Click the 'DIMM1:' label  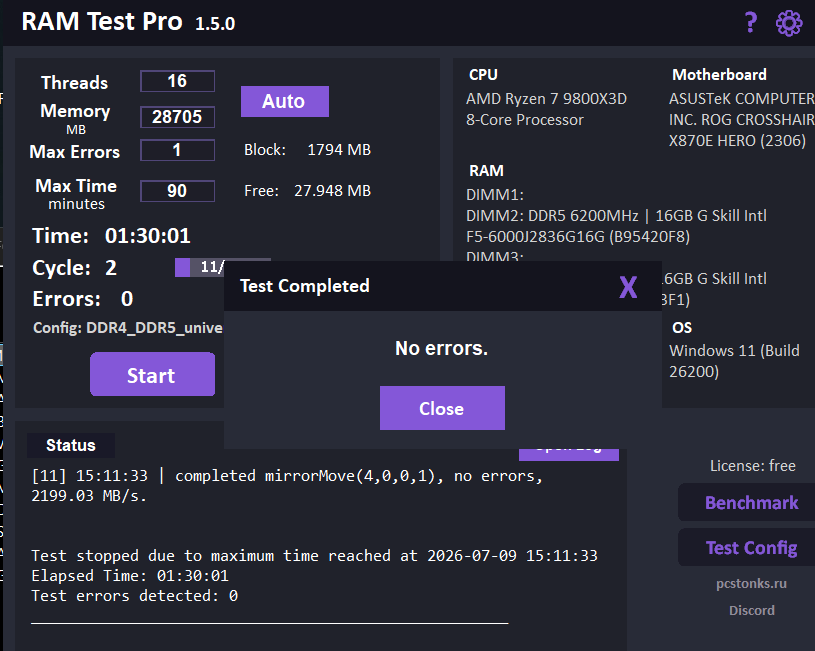495,195
